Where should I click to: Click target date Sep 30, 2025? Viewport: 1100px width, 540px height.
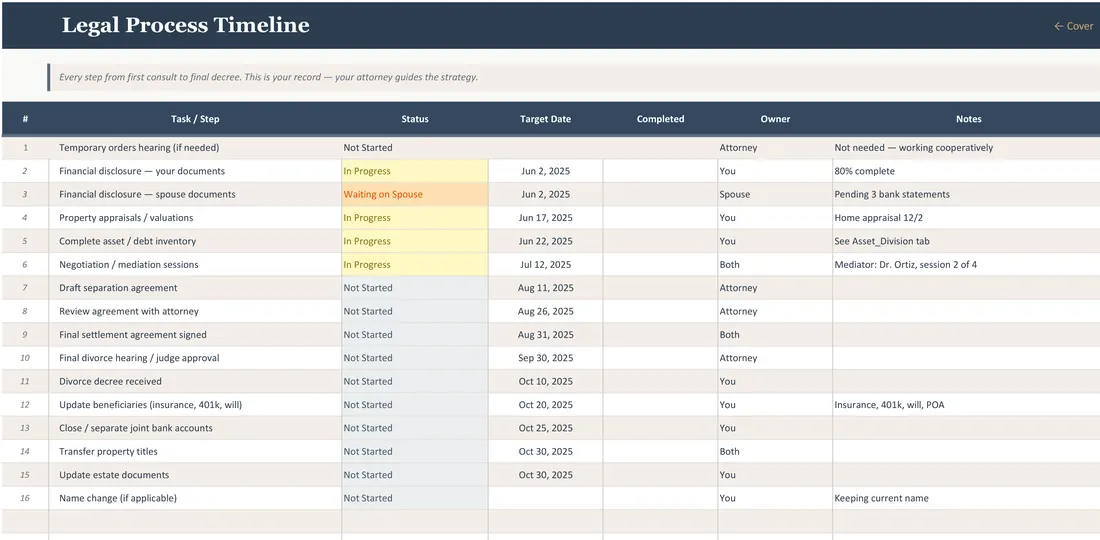coord(545,358)
